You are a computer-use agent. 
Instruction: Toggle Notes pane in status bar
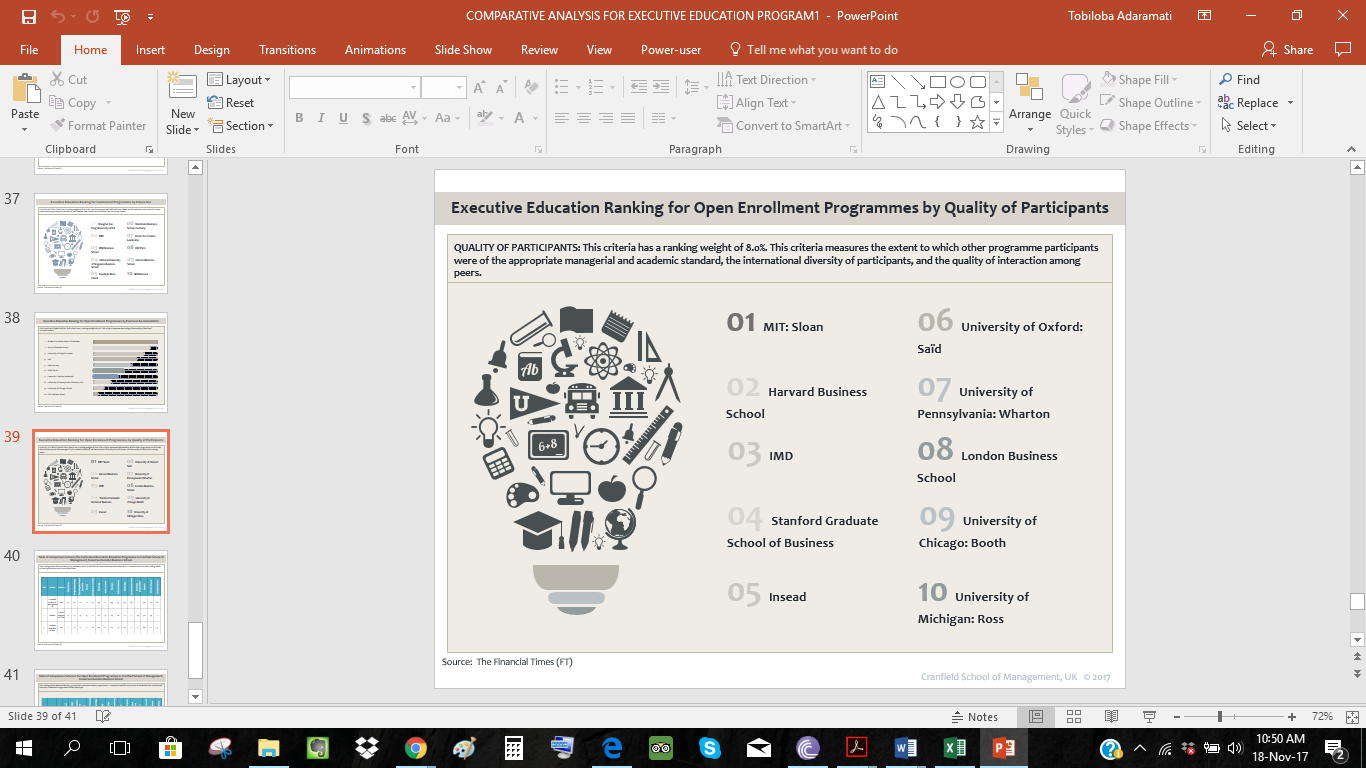coord(974,717)
